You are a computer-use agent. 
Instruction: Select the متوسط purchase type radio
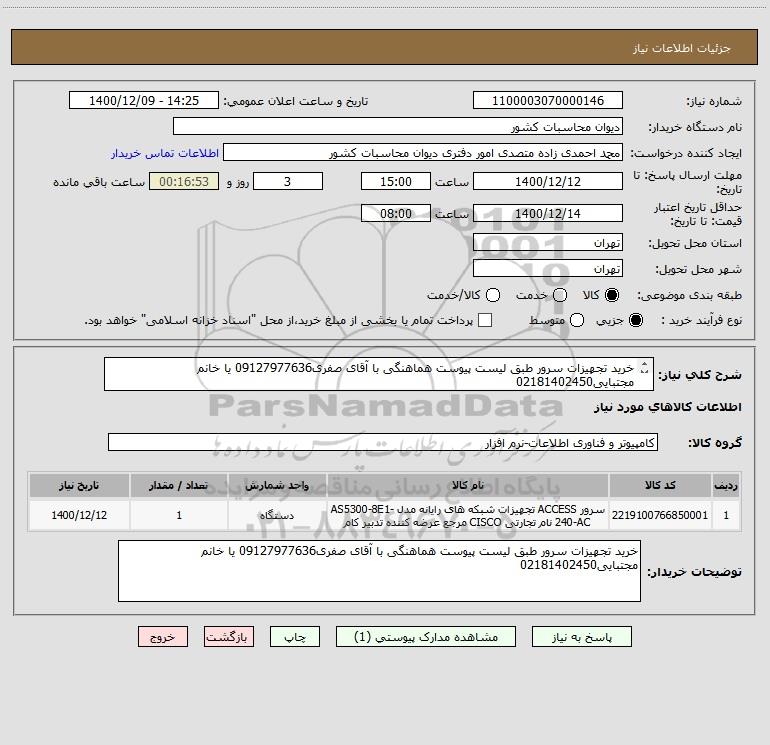coord(577,320)
